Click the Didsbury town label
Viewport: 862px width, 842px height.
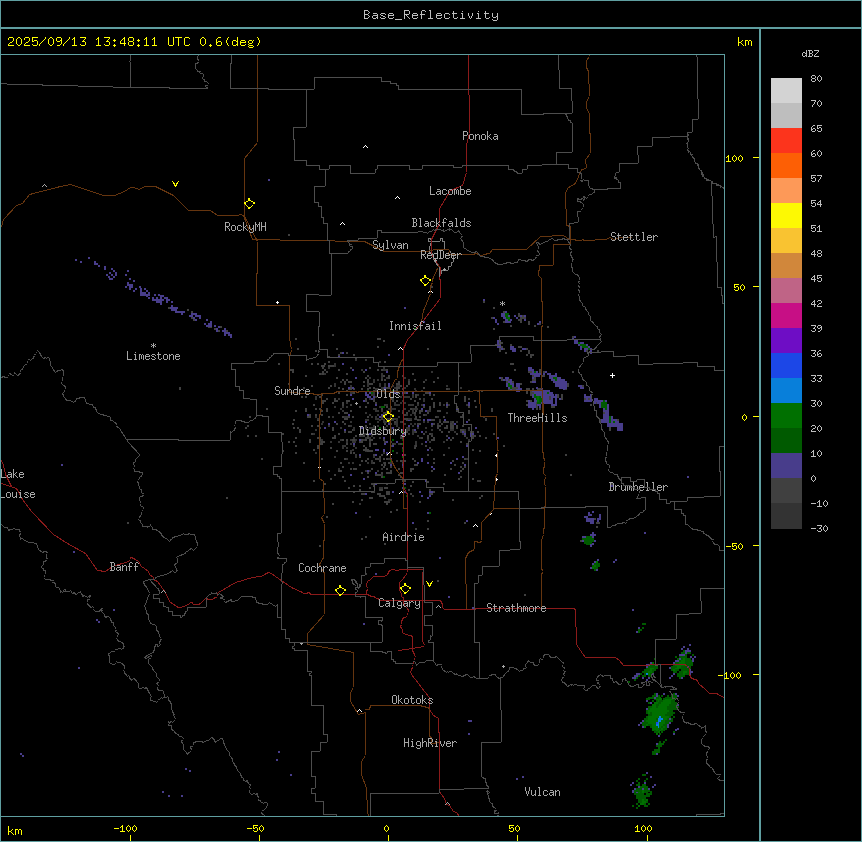(x=383, y=431)
